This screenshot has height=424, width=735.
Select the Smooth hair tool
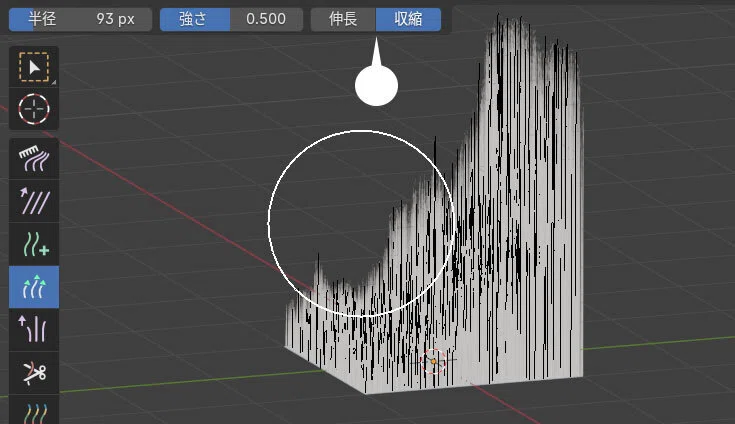[34, 201]
